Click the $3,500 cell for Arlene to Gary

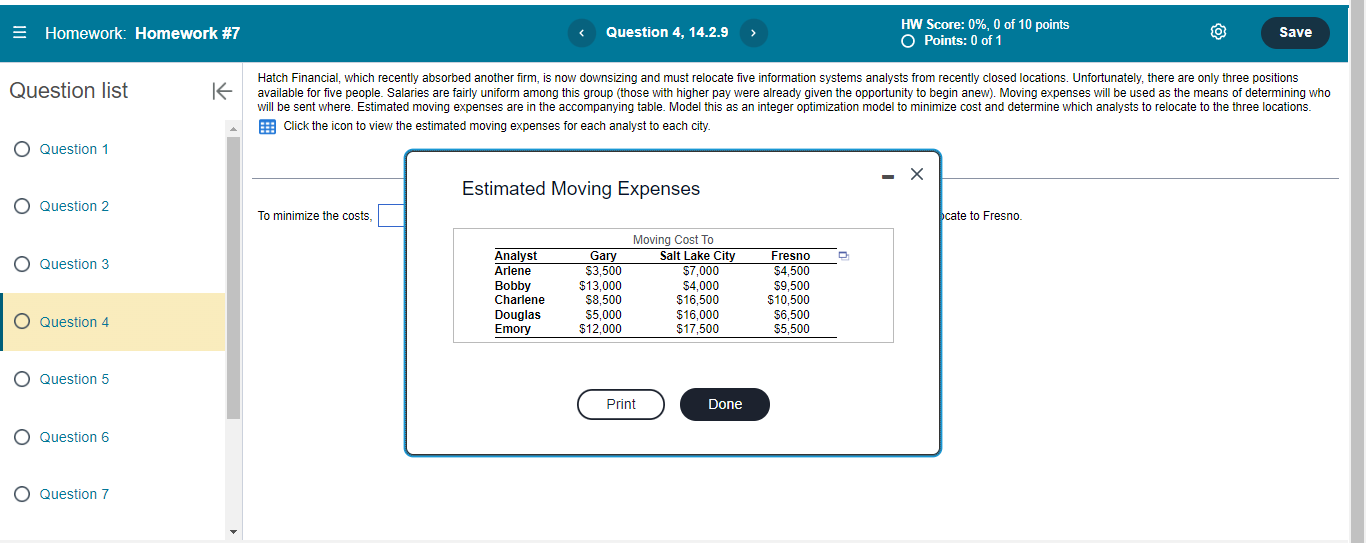[x=604, y=271]
